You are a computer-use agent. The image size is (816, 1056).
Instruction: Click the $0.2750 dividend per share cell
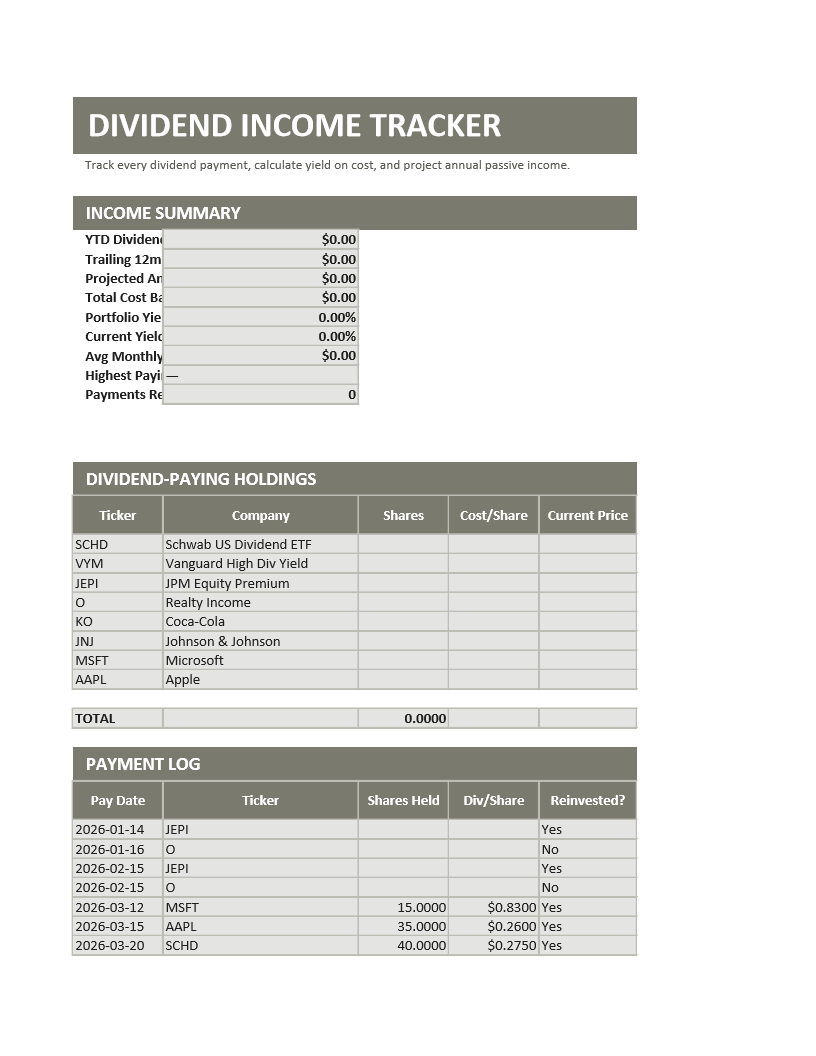[x=494, y=946]
